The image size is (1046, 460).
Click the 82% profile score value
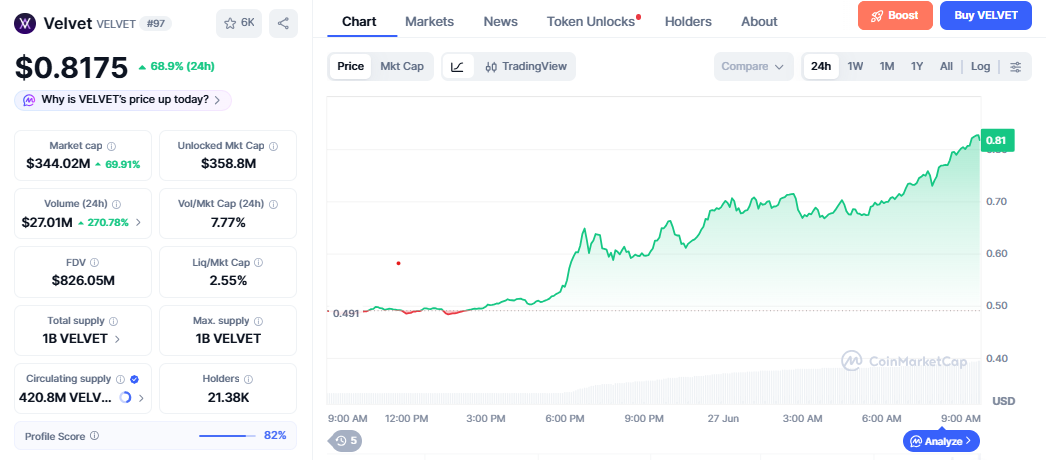click(275, 436)
